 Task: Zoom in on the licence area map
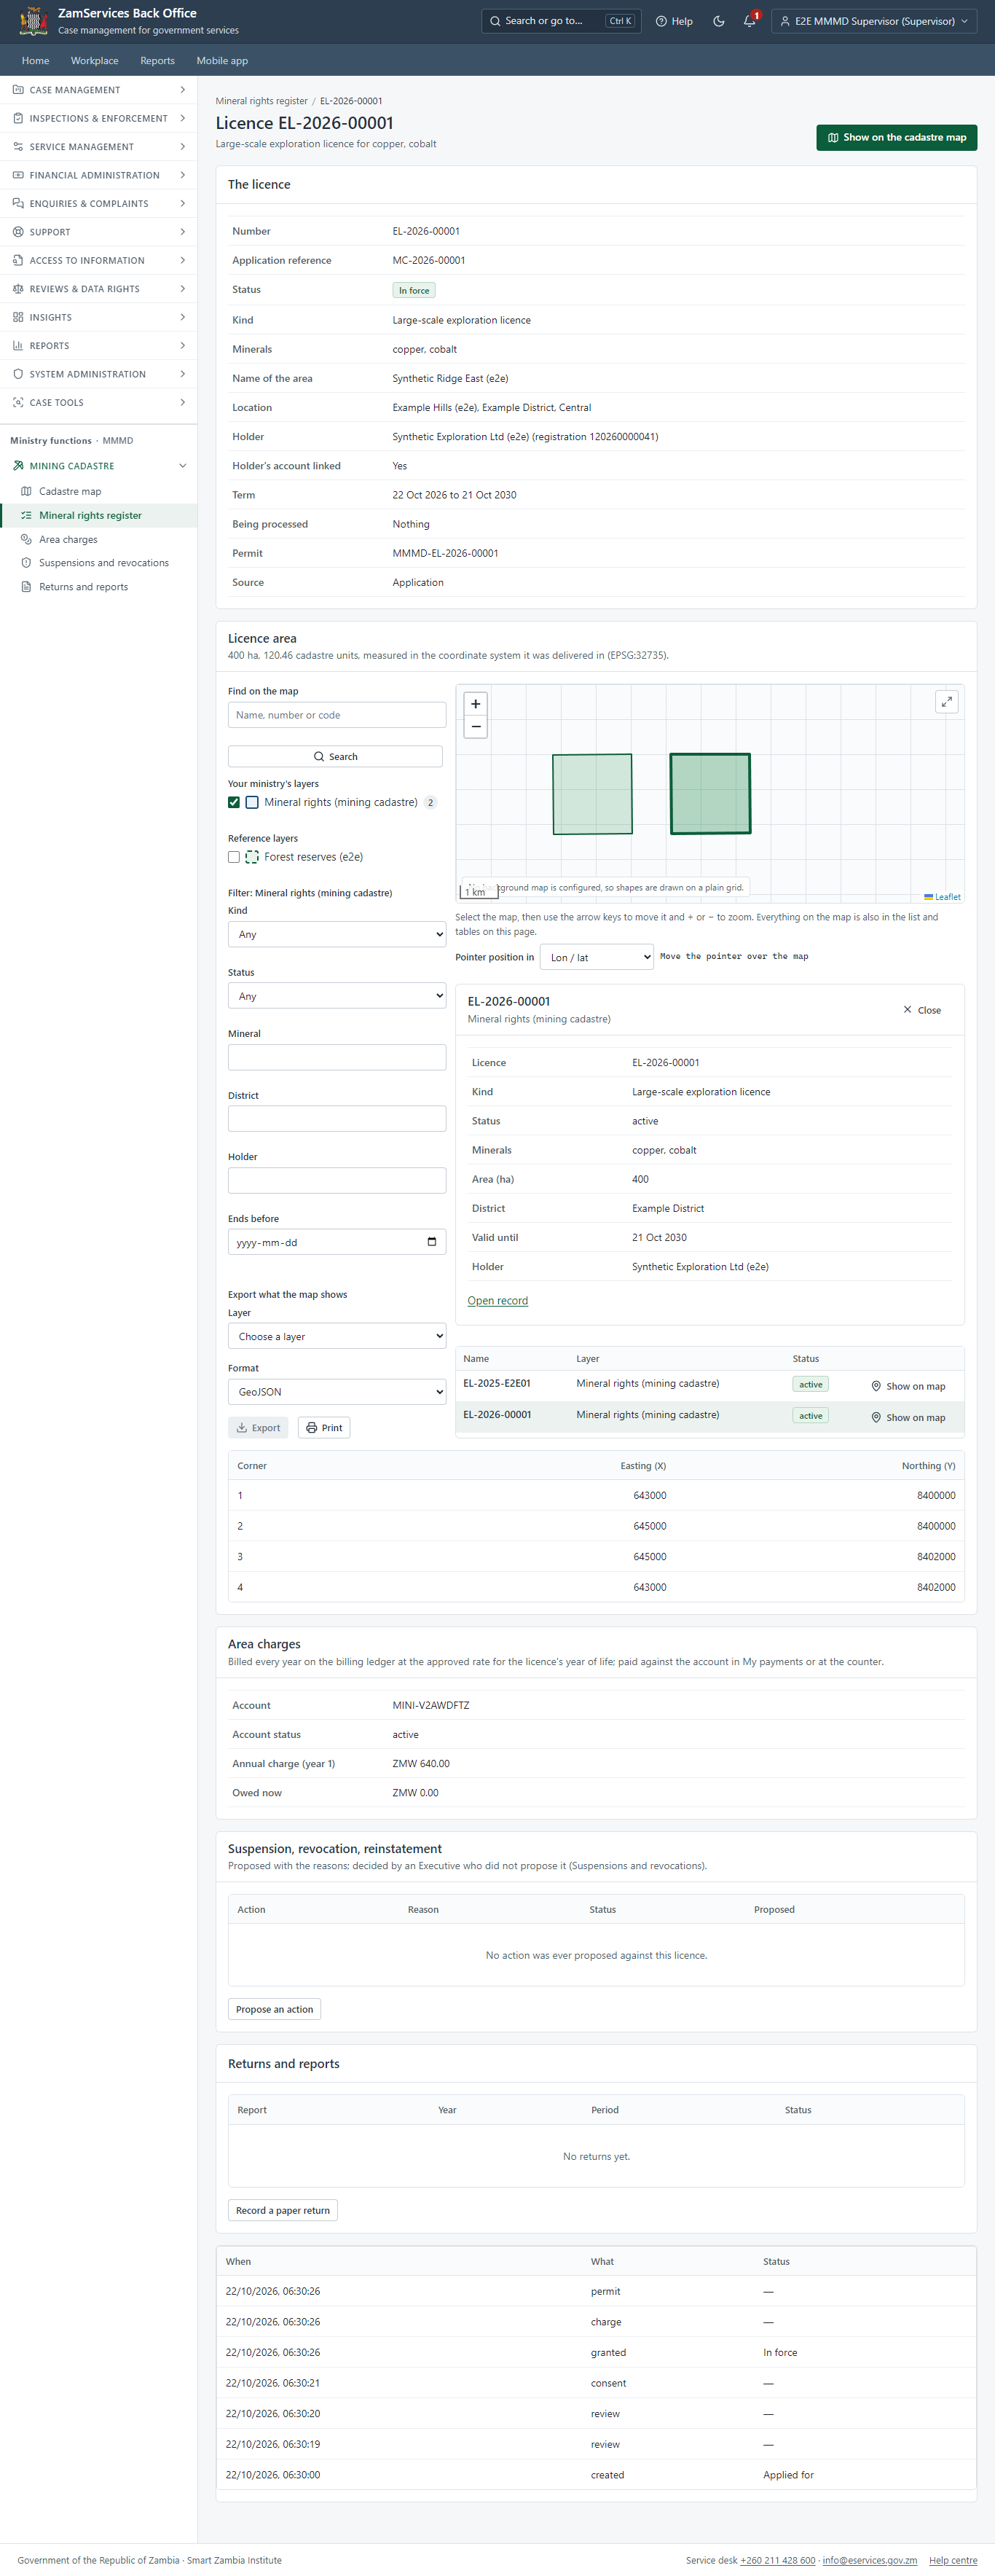(475, 703)
